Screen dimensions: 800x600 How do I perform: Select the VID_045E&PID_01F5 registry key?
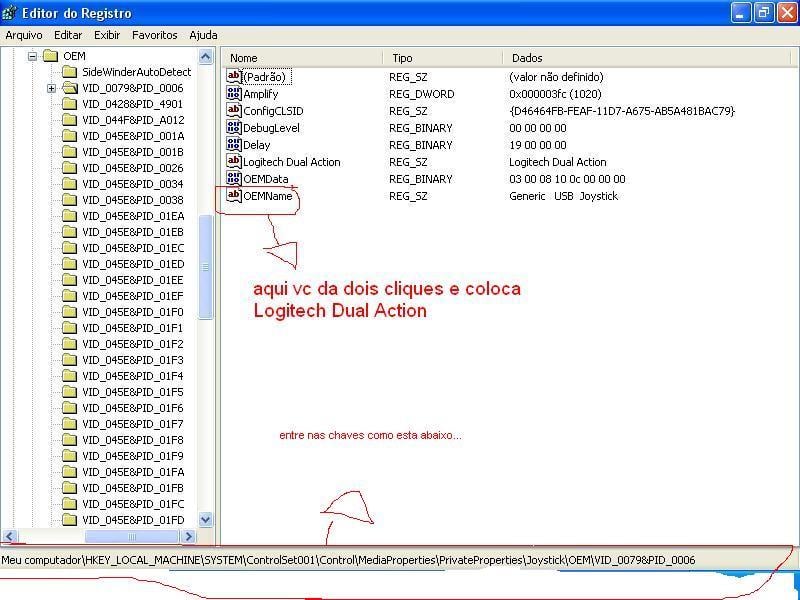coord(123,392)
